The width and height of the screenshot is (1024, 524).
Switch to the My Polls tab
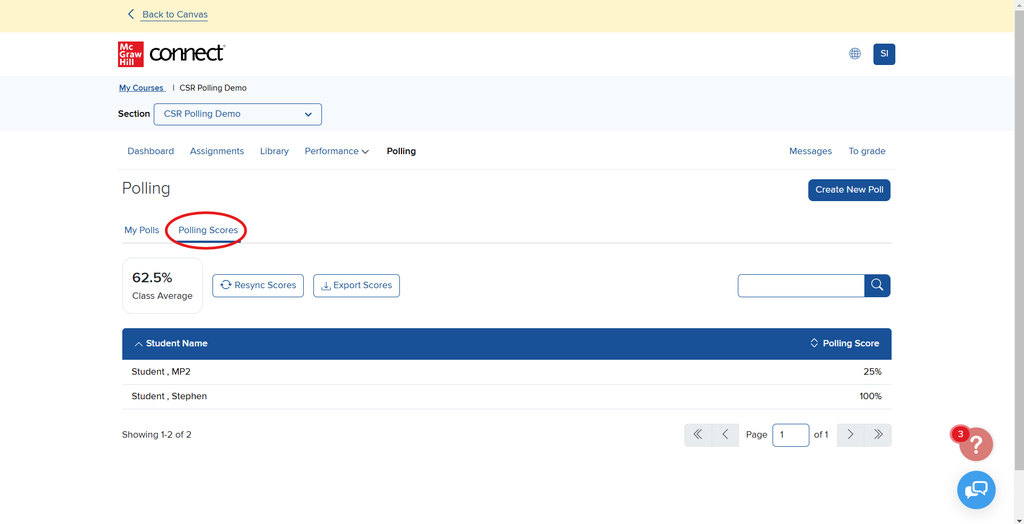(141, 230)
